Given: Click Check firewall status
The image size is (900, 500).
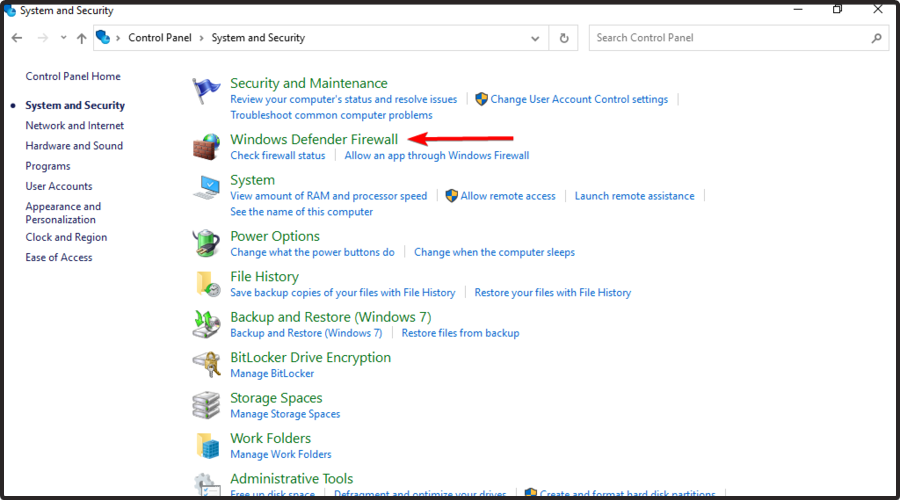Looking at the screenshot, I should click(278, 156).
